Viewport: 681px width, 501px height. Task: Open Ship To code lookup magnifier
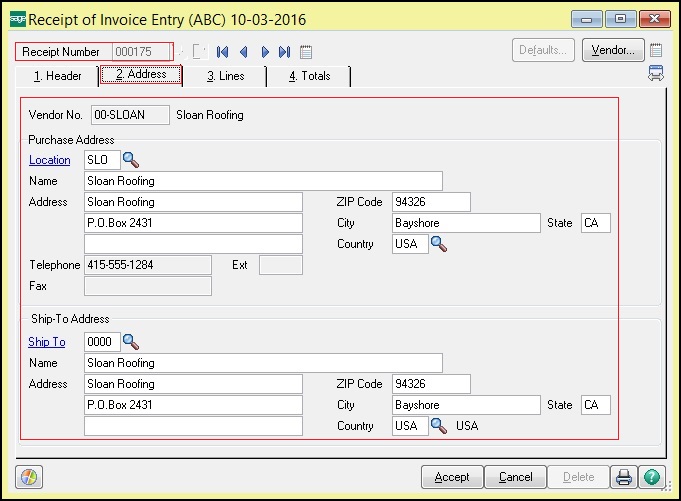pos(132,342)
